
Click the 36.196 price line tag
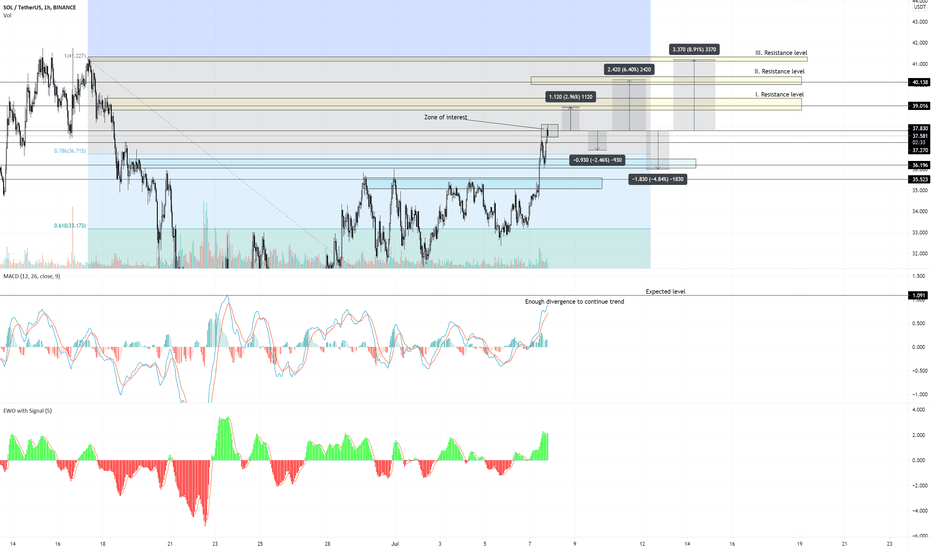pyautogui.click(x=920, y=165)
